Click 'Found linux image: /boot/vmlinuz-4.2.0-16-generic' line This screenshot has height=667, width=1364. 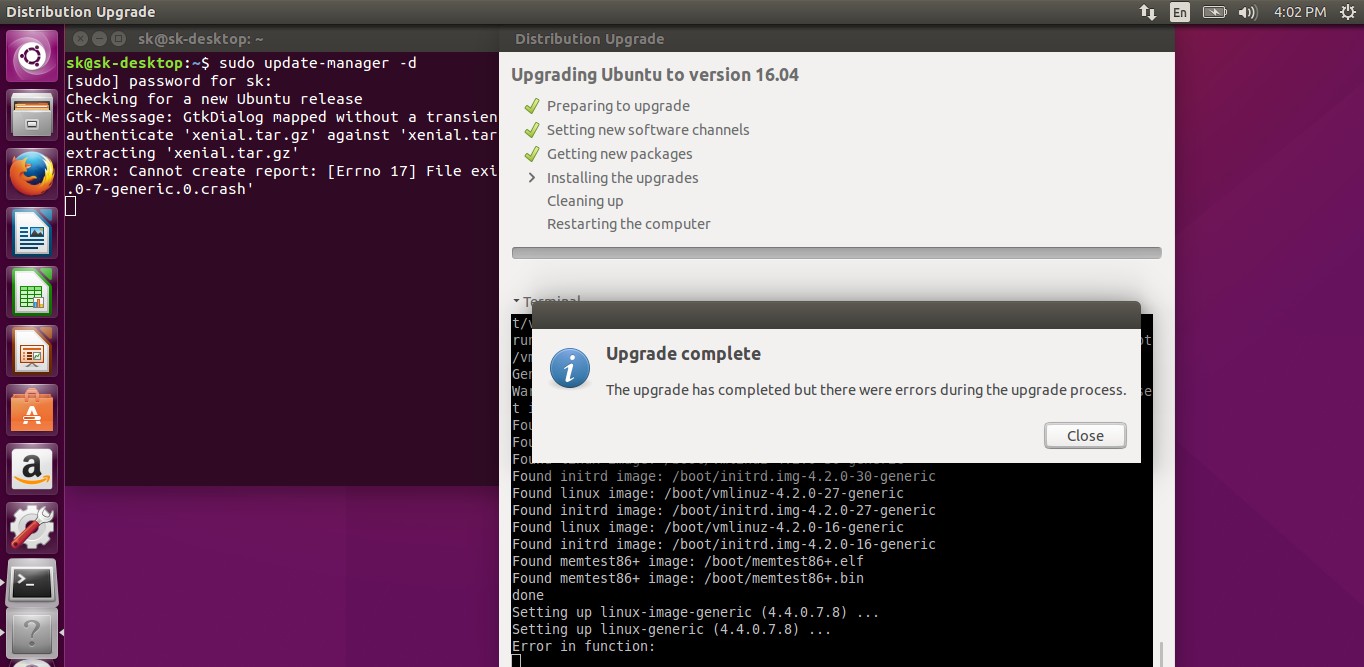coord(708,527)
